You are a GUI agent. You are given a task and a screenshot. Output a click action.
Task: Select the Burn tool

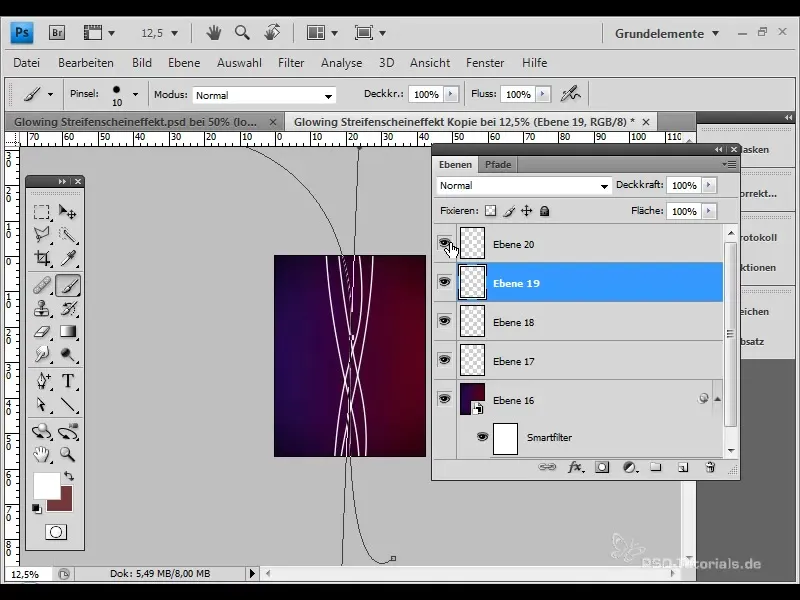tap(67, 354)
